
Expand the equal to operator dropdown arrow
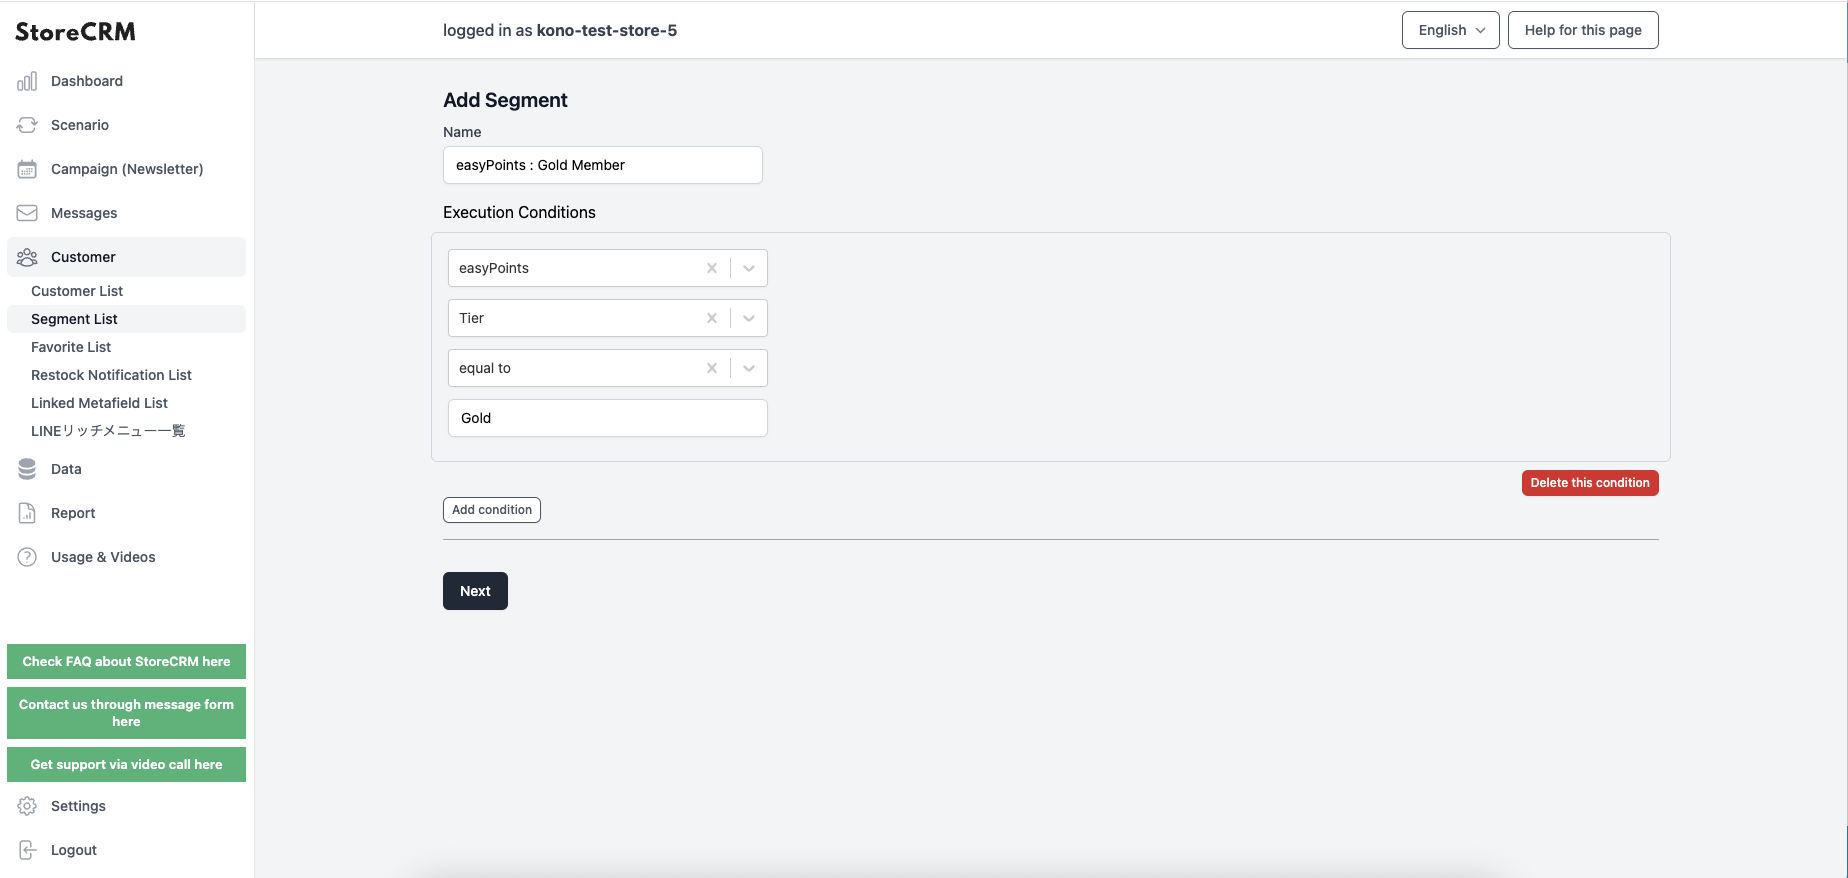point(749,368)
